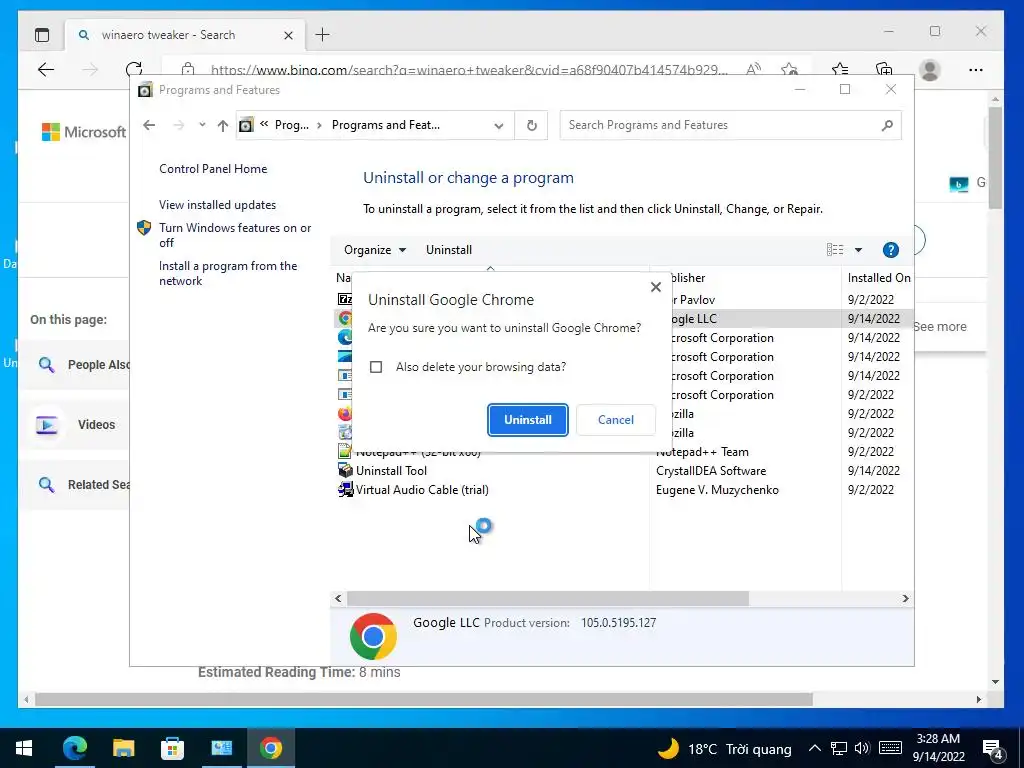Close the Uninstall Google Chrome dialog

pos(656,287)
